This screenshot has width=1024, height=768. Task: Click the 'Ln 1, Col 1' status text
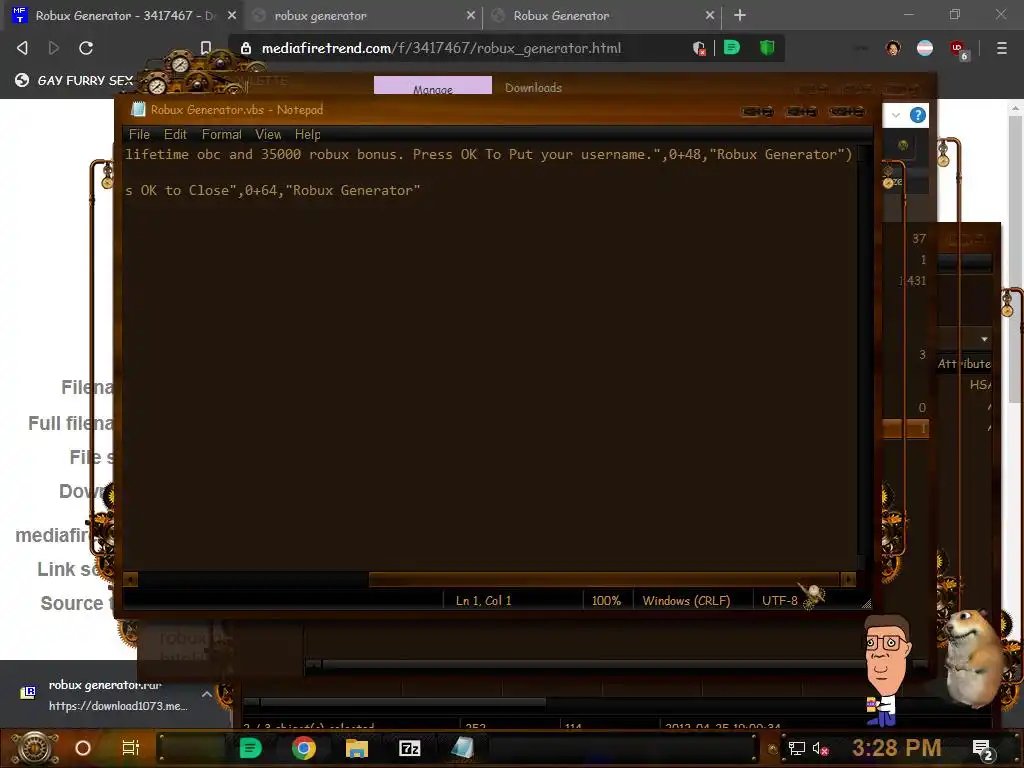483,601
